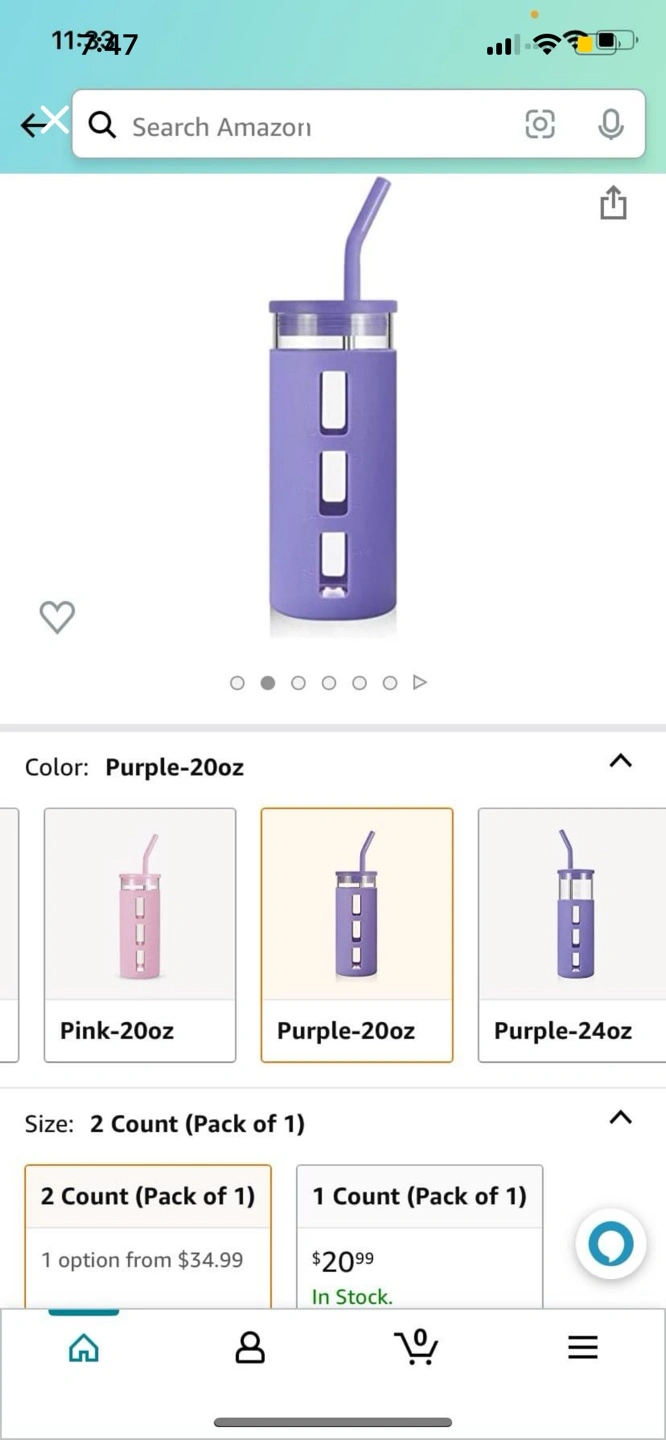Jump to third product image dot

tap(298, 683)
